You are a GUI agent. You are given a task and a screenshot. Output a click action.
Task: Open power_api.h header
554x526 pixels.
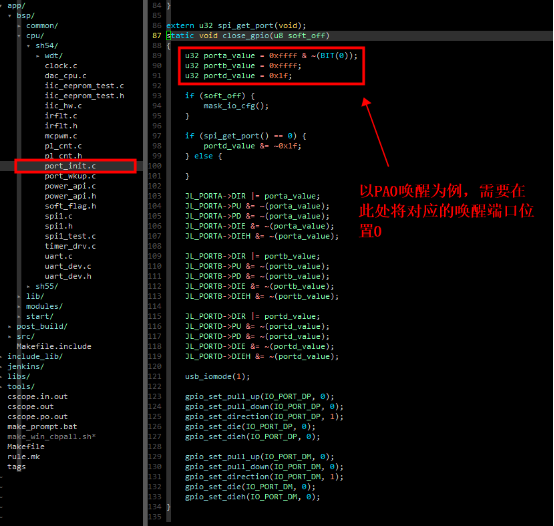[70, 196]
